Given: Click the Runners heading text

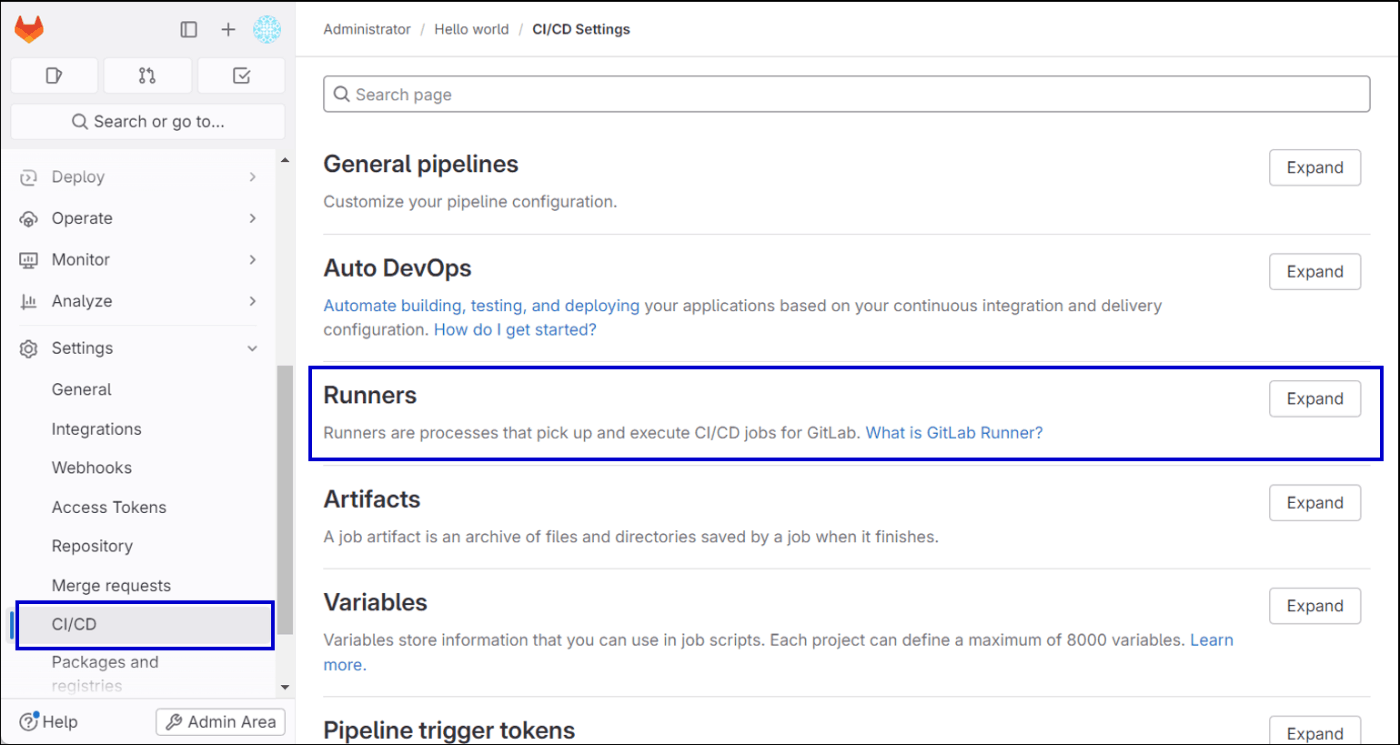Looking at the screenshot, I should 370,396.
